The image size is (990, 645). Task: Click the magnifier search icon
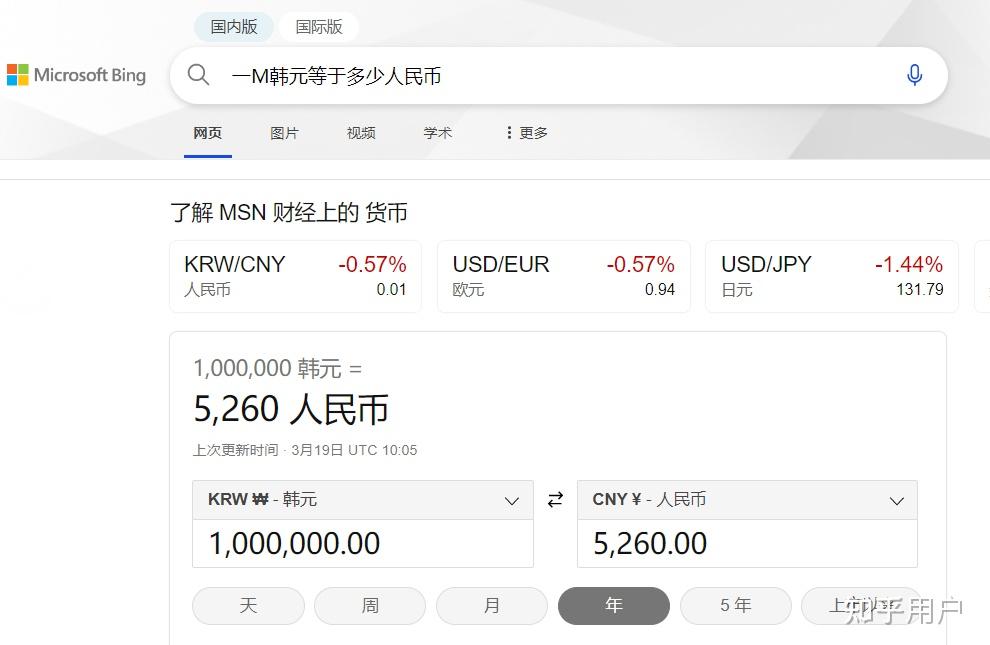coord(198,74)
